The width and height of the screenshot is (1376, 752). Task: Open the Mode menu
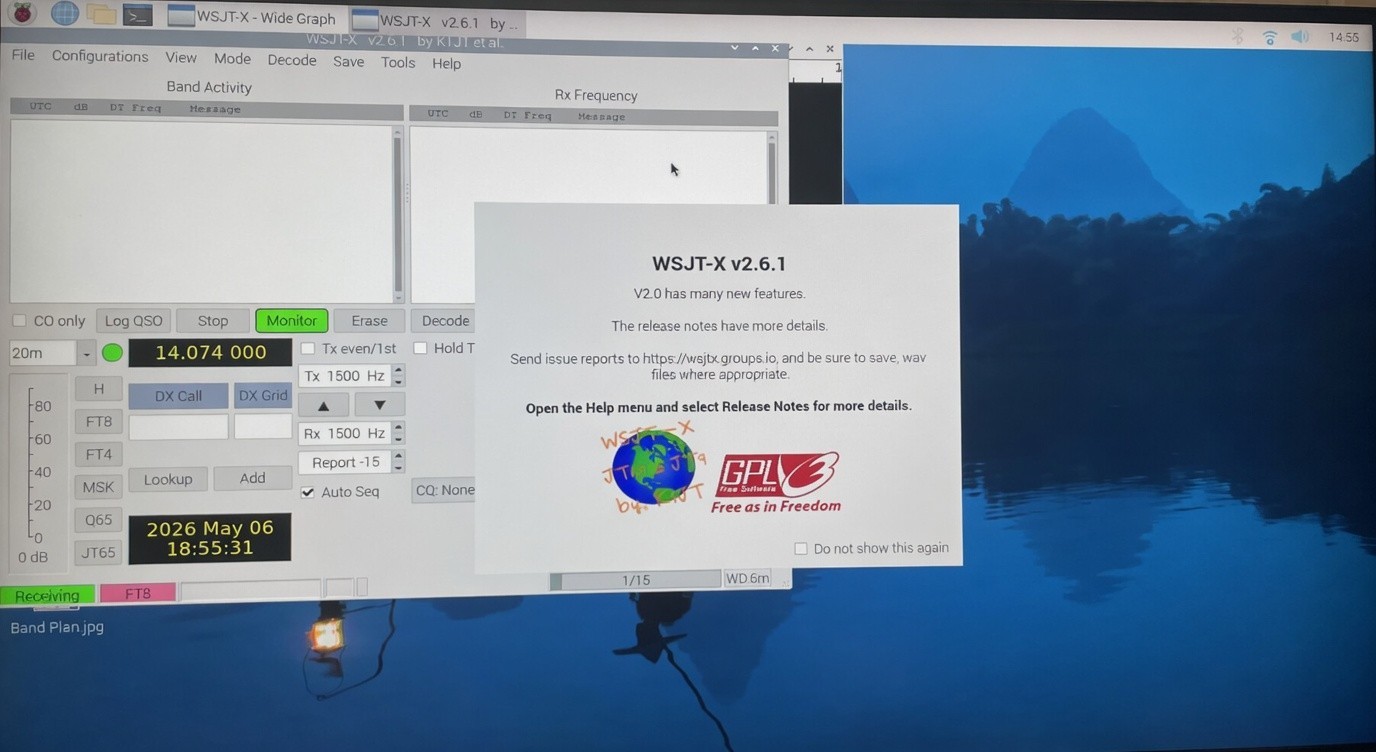(232, 58)
